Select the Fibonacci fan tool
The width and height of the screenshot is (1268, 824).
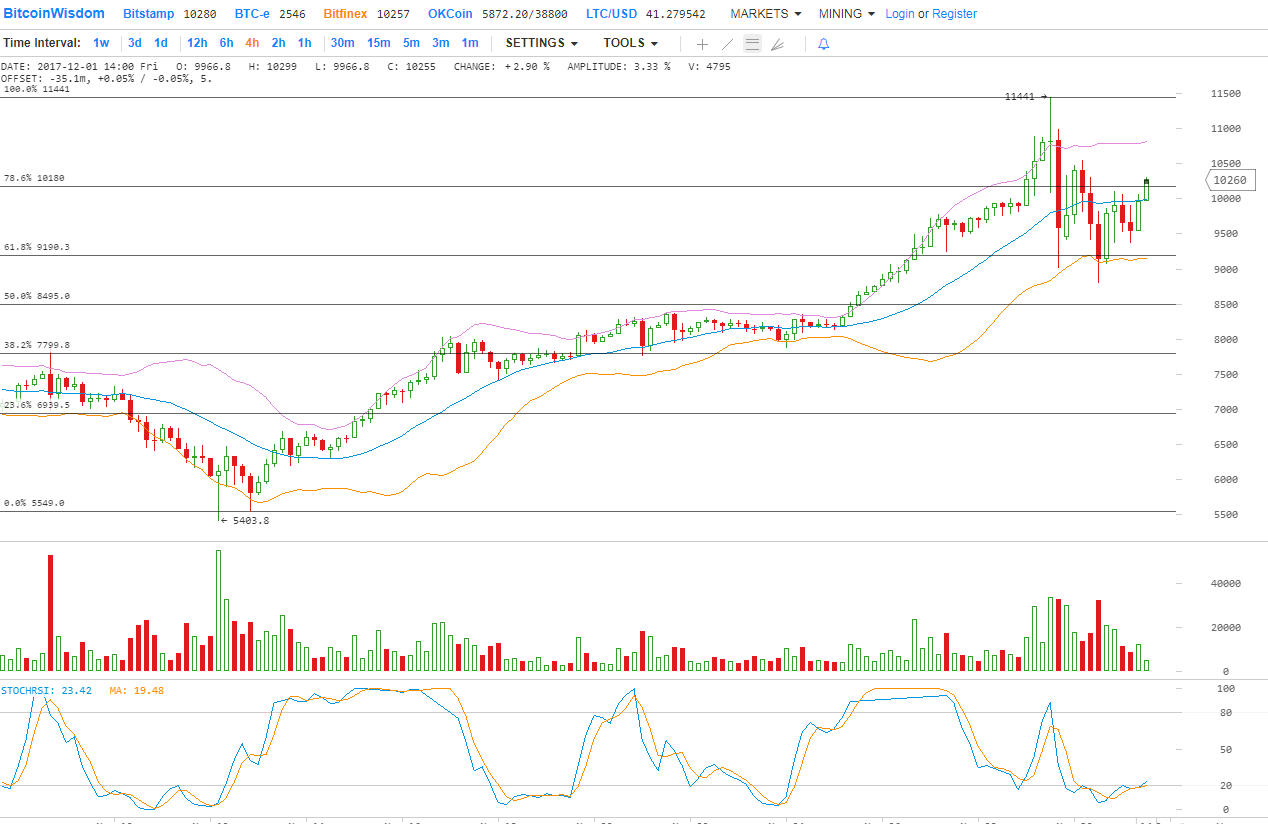(777, 44)
